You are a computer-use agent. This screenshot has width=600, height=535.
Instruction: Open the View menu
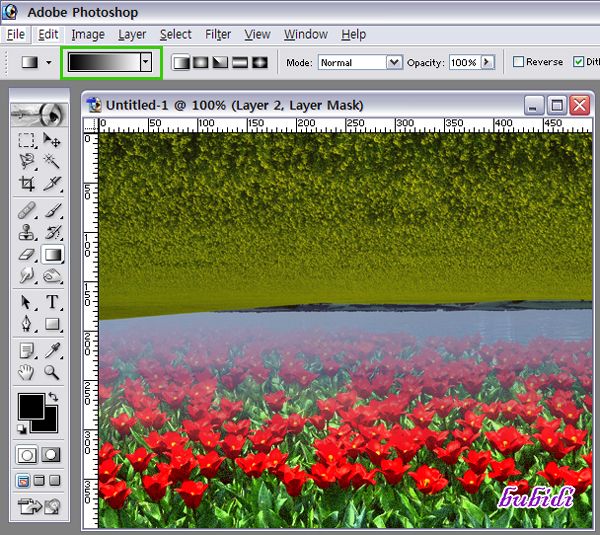click(x=257, y=34)
